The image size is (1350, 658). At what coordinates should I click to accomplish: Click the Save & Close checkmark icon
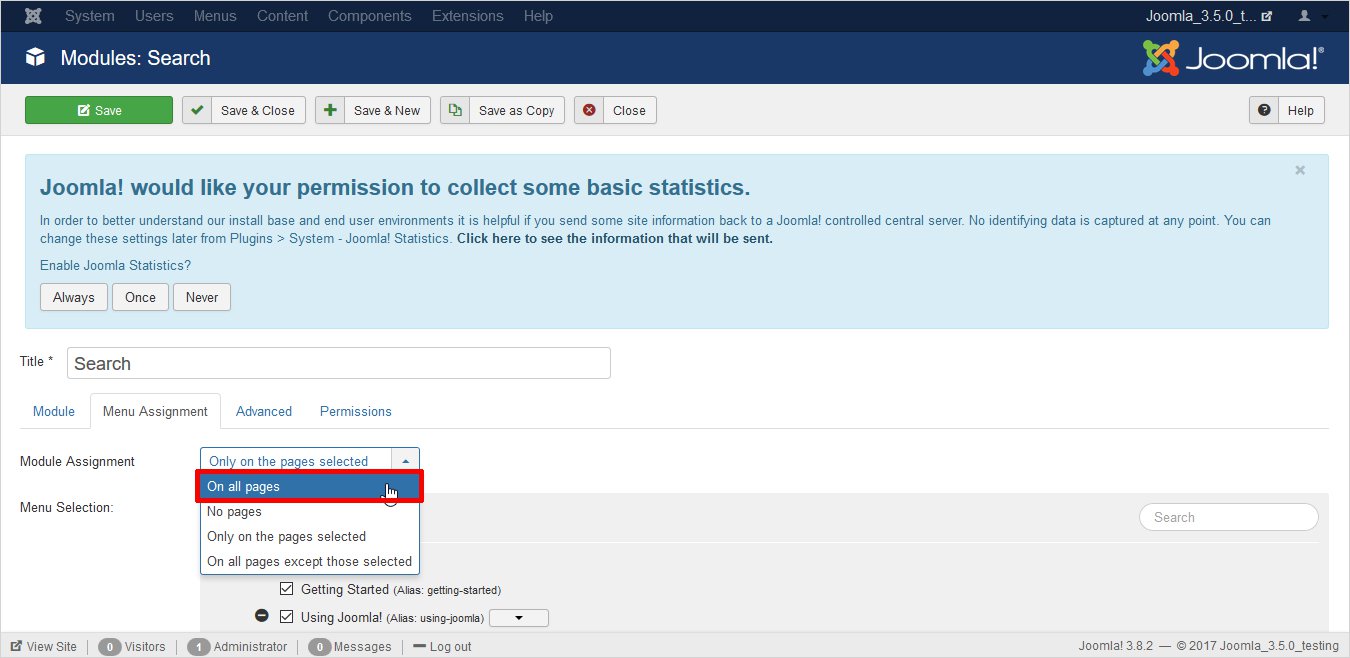[197, 110]
